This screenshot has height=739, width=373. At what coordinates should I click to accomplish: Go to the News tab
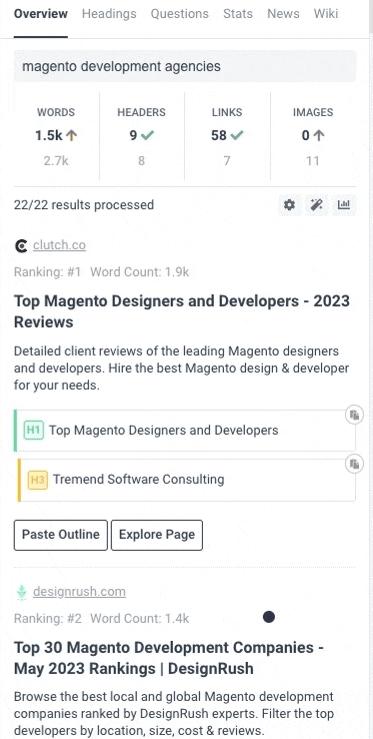(x=283, y=14)
